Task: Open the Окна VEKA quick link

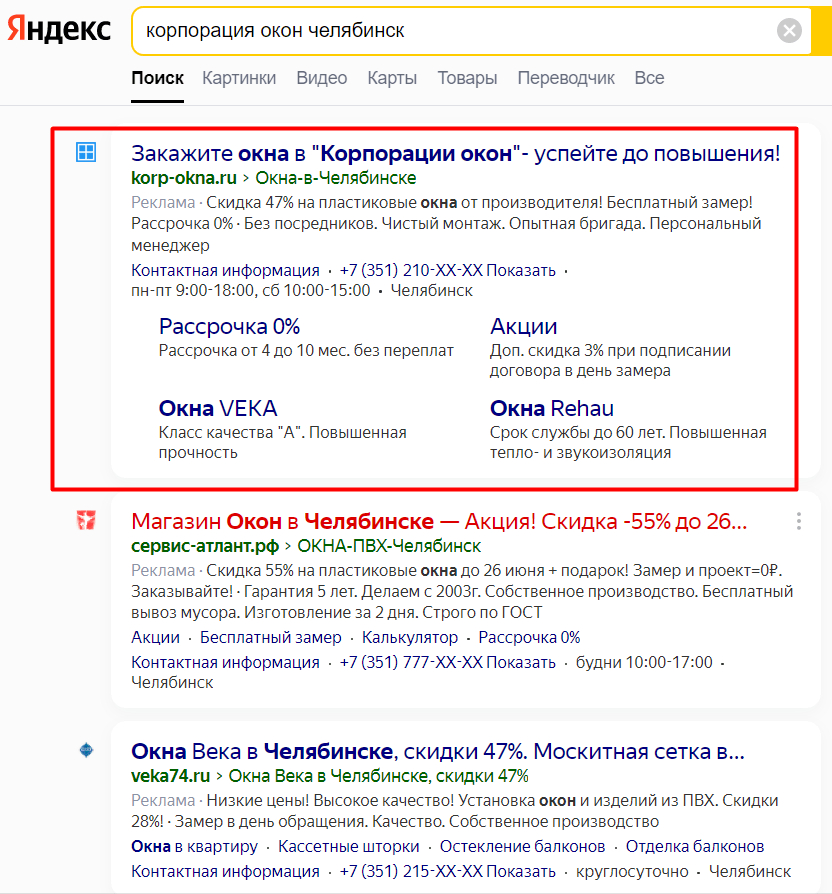Action: [218, 408]
